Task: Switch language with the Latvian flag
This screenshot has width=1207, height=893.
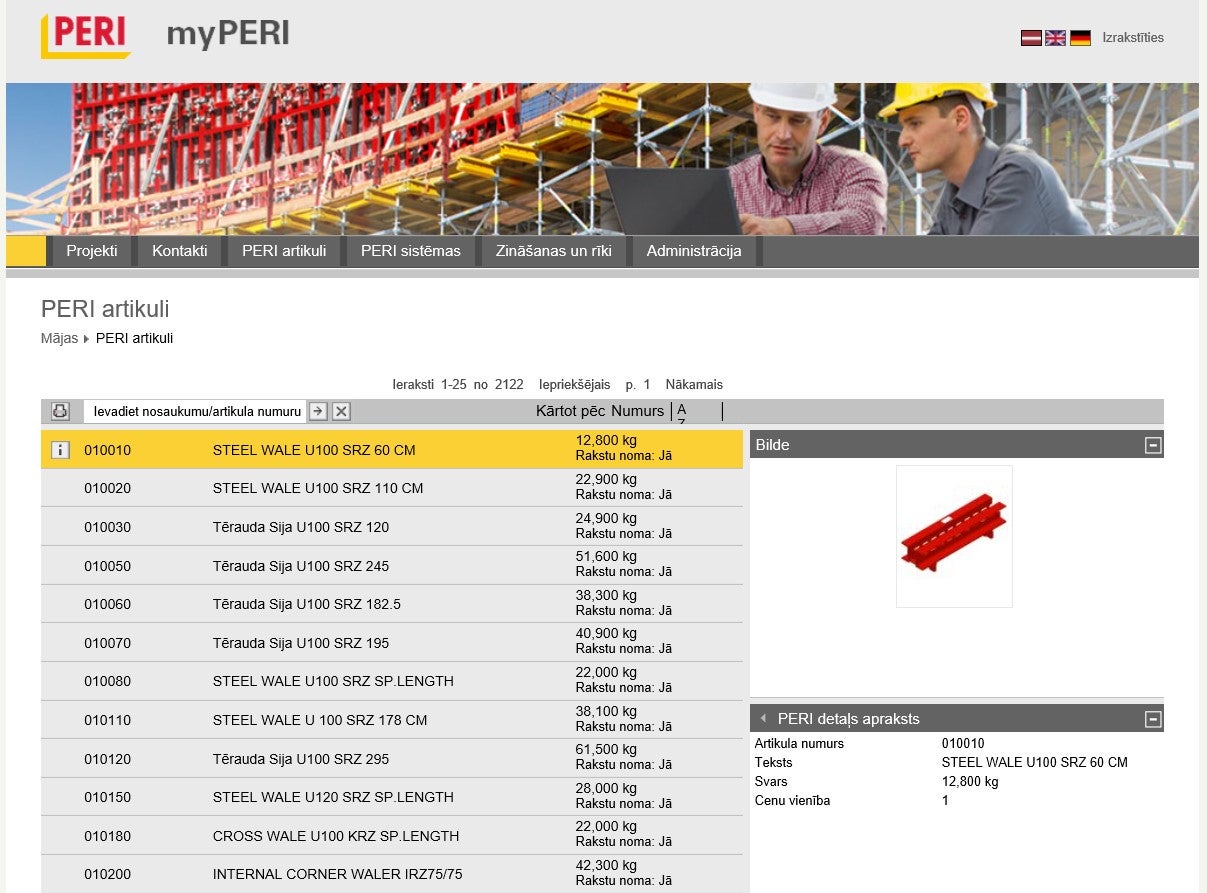Action: (1031, 38)
